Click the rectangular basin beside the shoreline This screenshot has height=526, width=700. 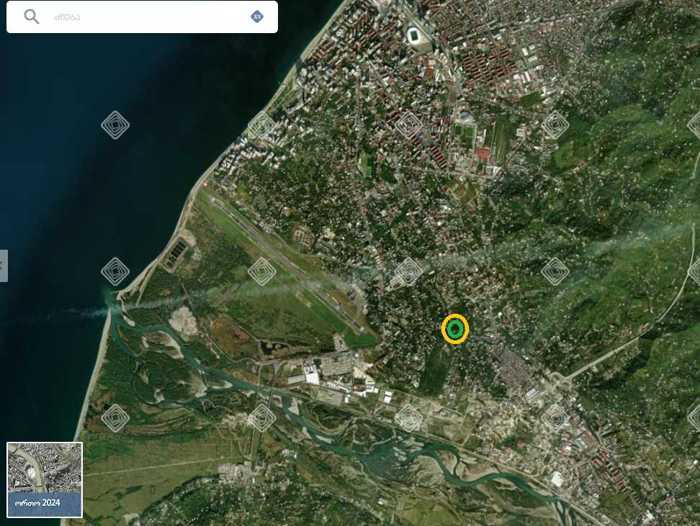click(174, 251)
